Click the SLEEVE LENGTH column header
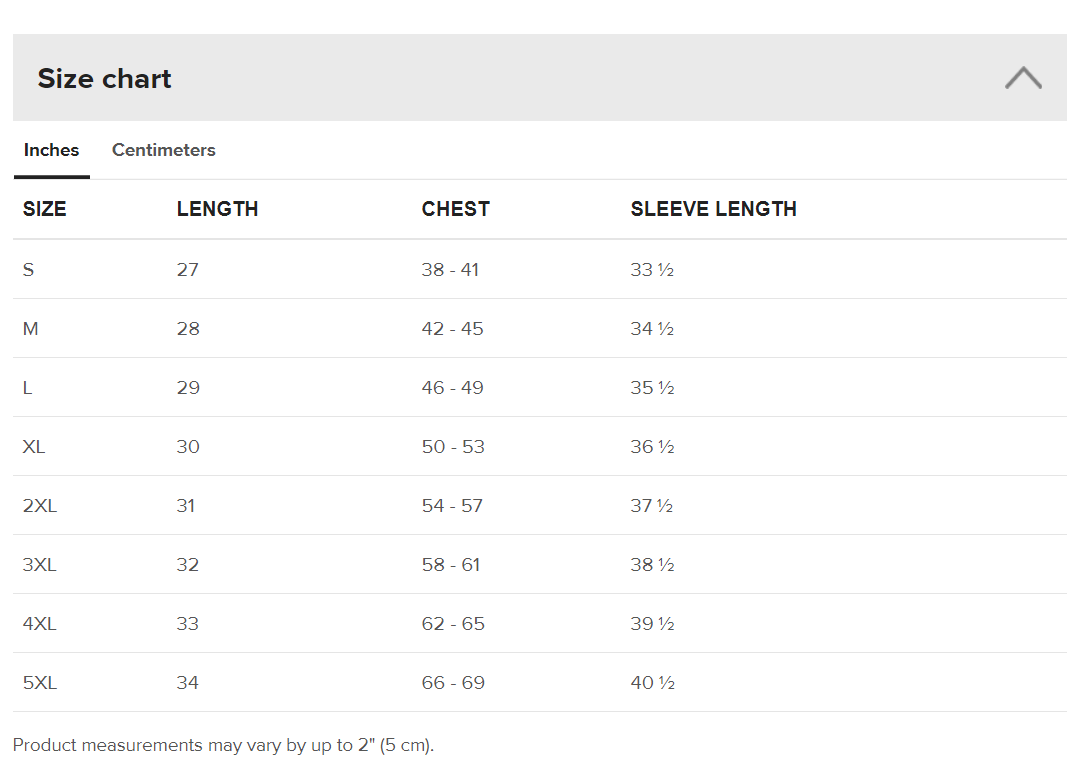This screenshot has width=1085, height=767. coord(713,209)
